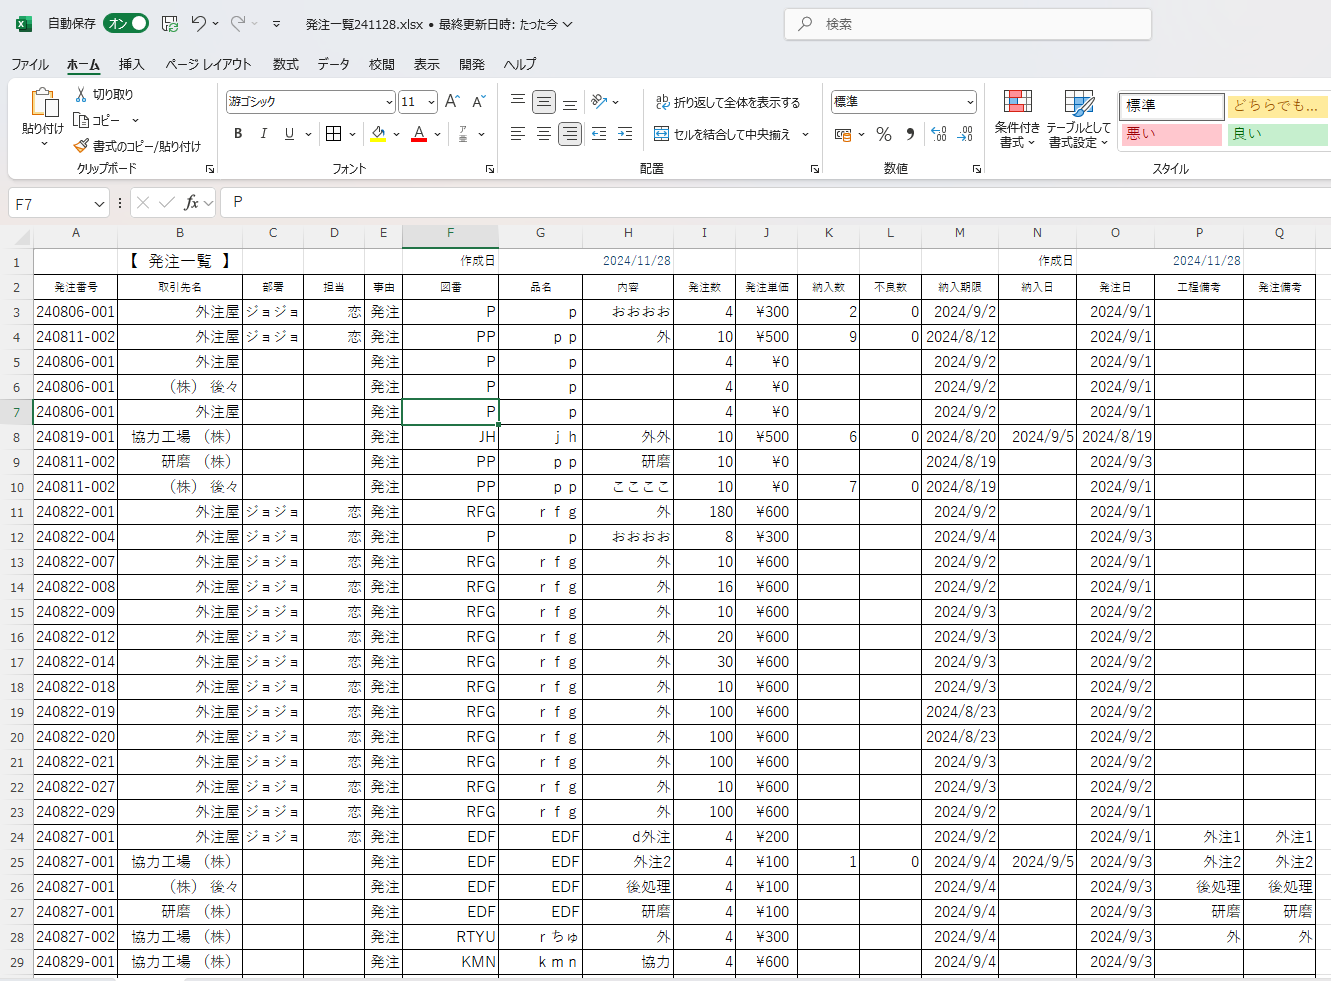Apply the 標準 cell style
The height and width of the screenshot is (981, 1331).
tap(1171, 106)
